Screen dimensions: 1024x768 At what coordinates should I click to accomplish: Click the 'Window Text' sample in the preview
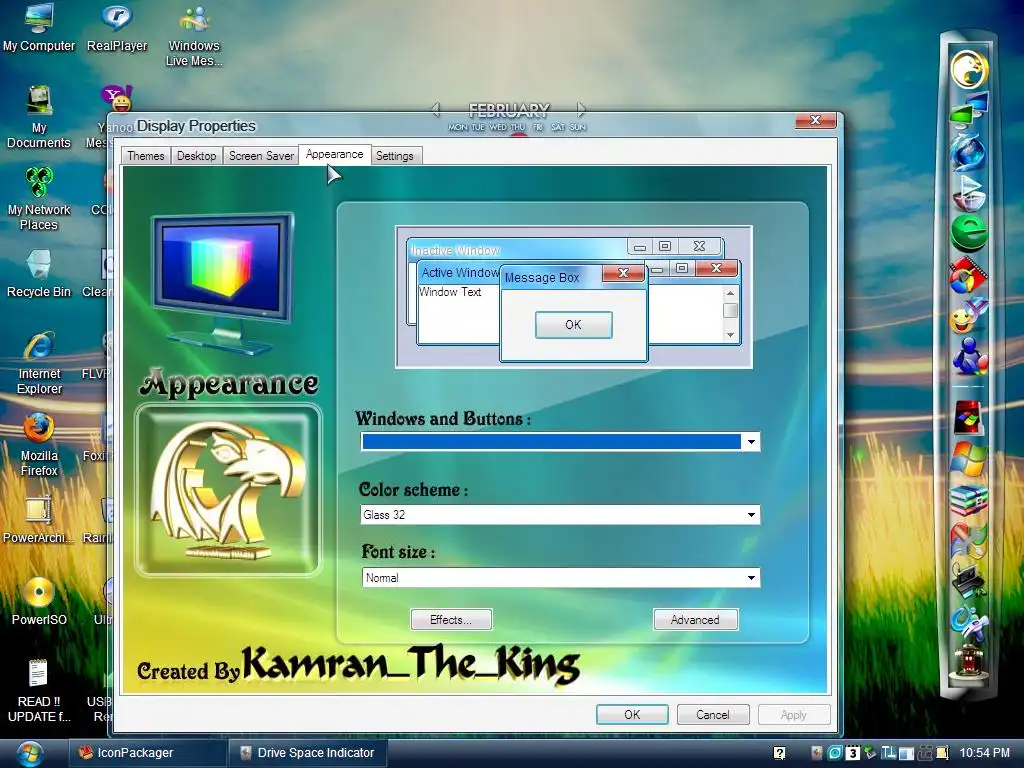pyautogui.click(x=450, y=292)
